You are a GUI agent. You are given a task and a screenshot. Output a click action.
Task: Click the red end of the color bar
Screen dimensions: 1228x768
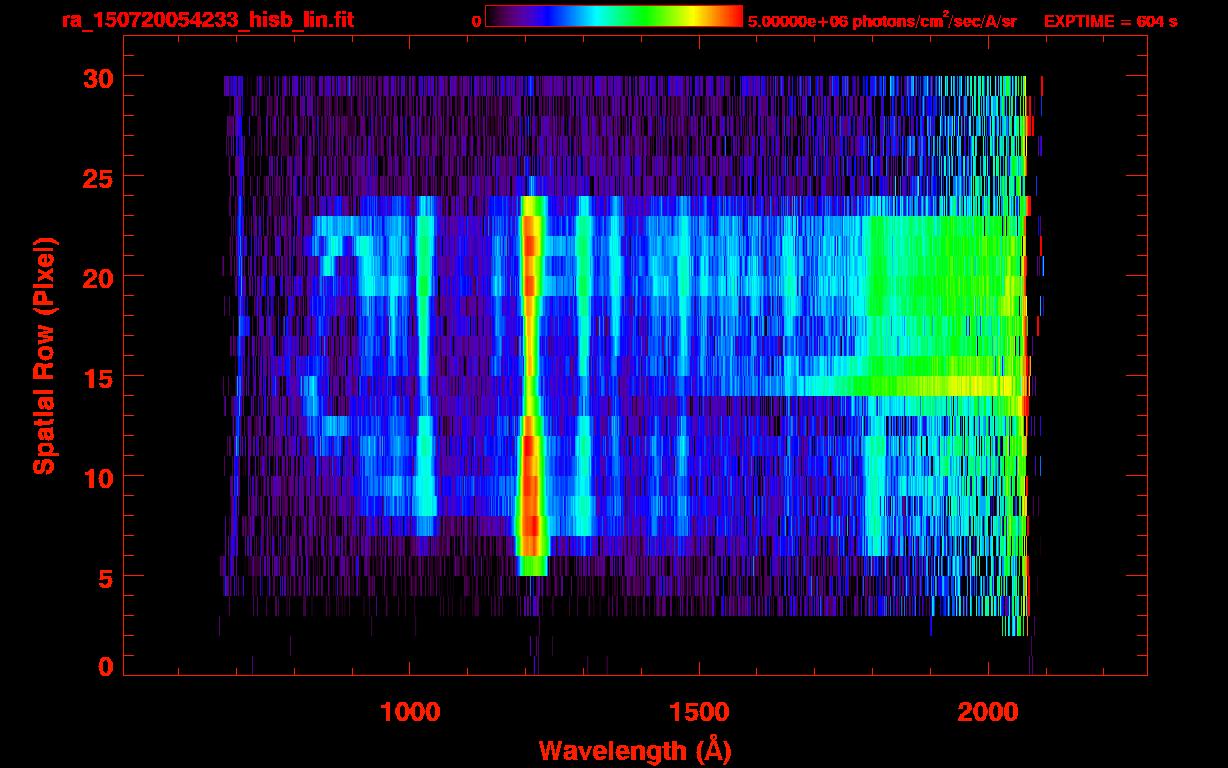[x=732, y=16]
